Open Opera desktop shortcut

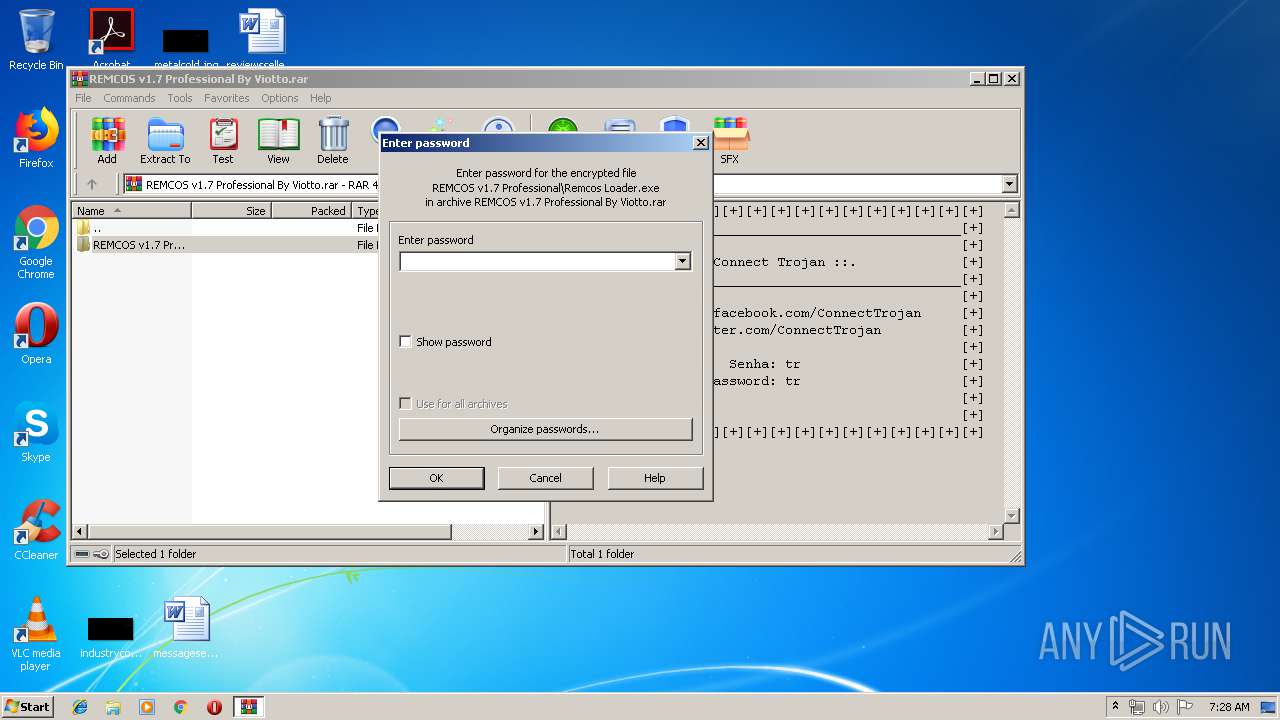click(36, 334)
